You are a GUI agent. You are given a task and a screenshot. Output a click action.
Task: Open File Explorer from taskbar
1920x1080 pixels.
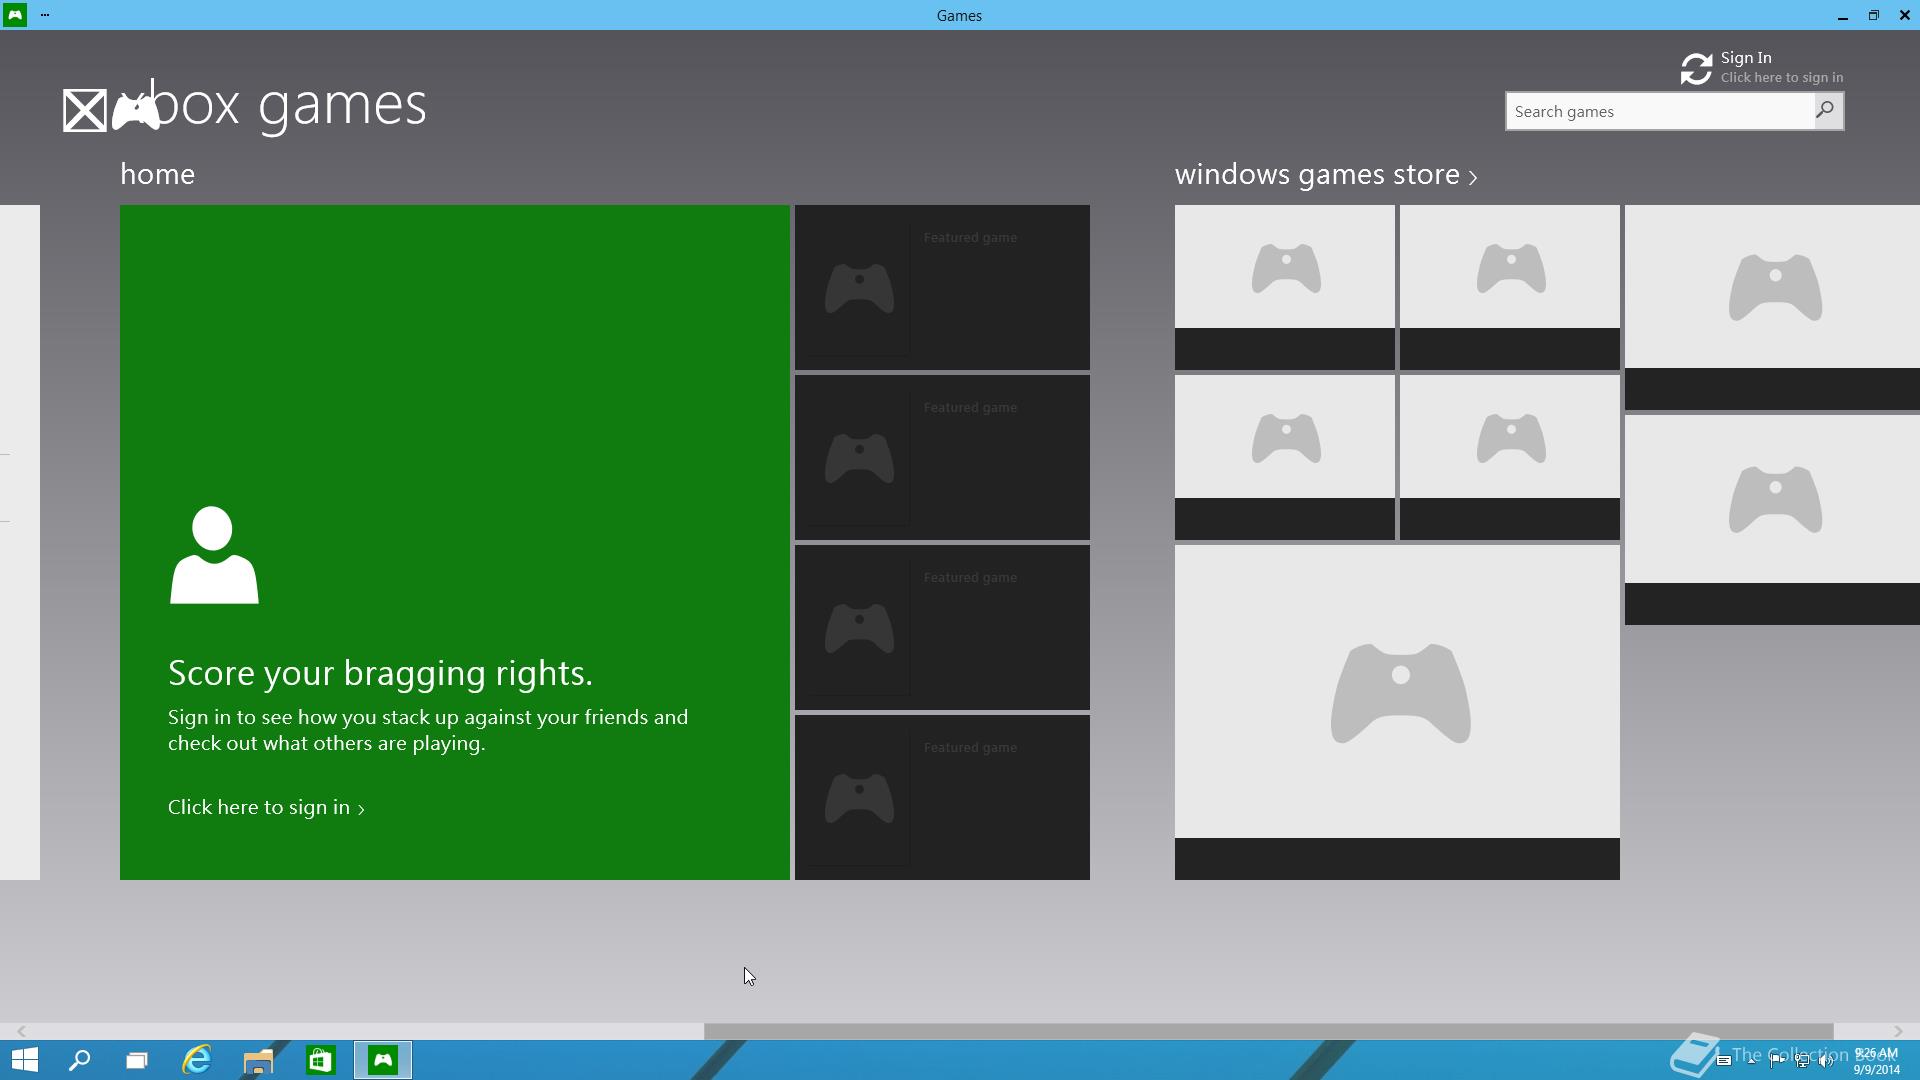click(x=258, y=1060)
